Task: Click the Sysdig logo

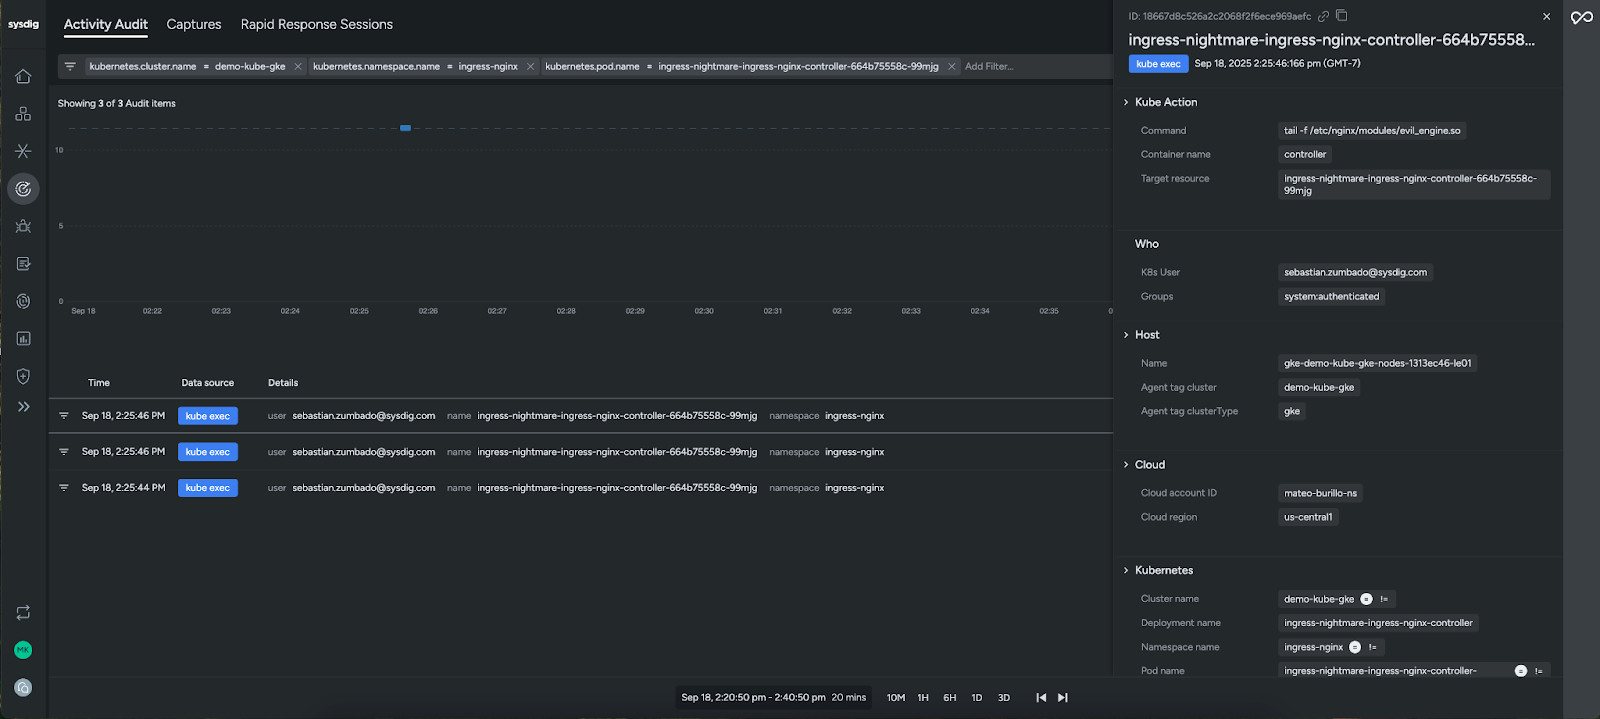Action: pos(23,24)
